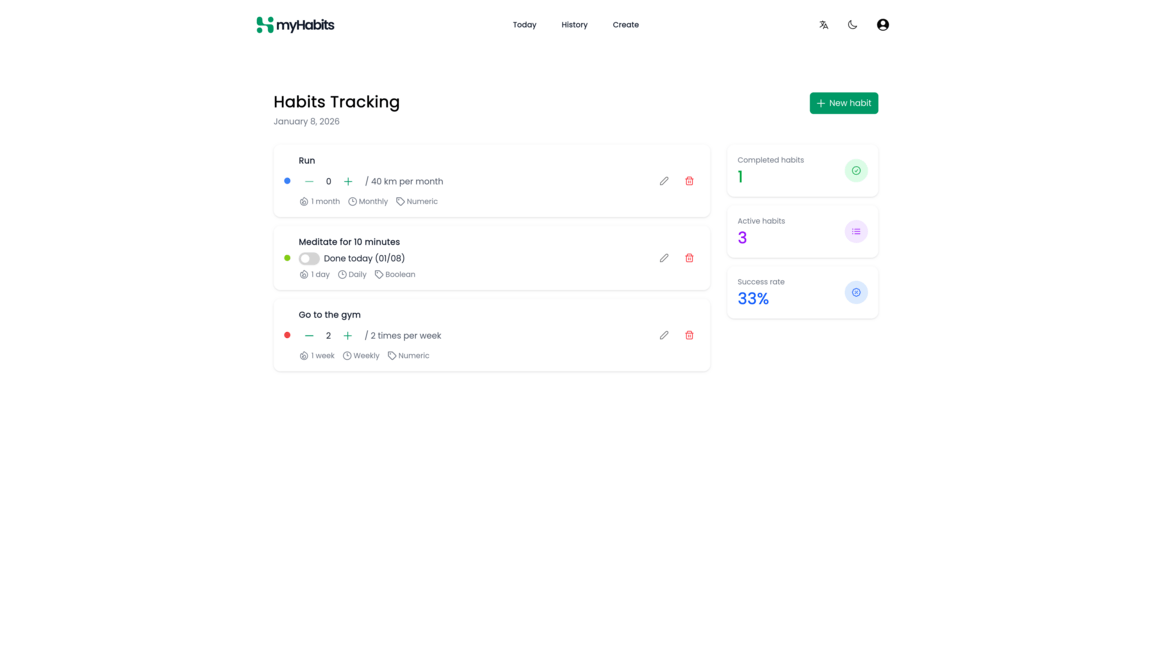
Task: Click the Success rate card icon
Action: click(856, 292)
